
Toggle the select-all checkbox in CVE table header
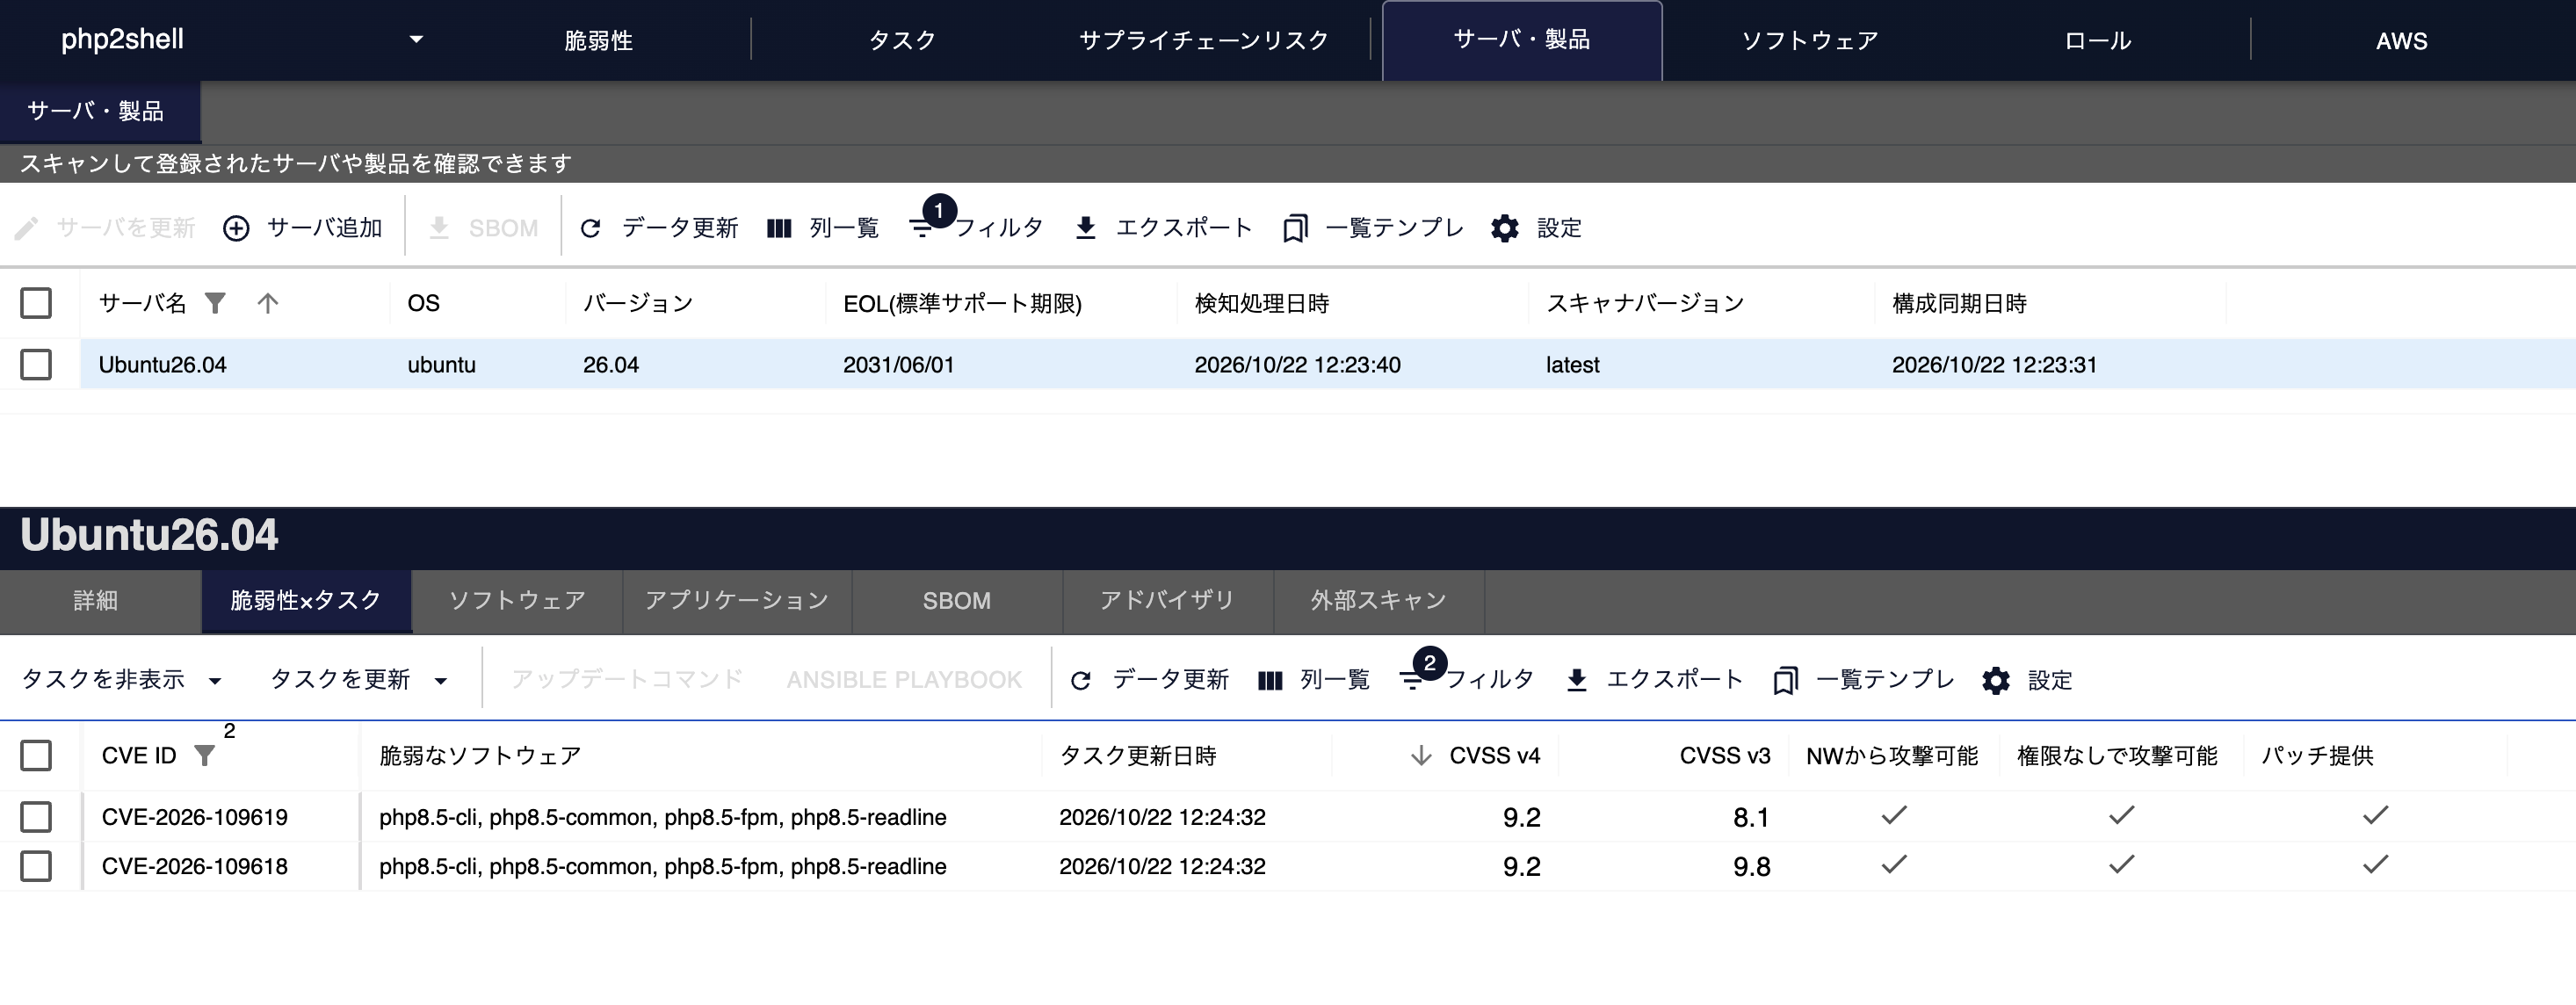(36, 755)
